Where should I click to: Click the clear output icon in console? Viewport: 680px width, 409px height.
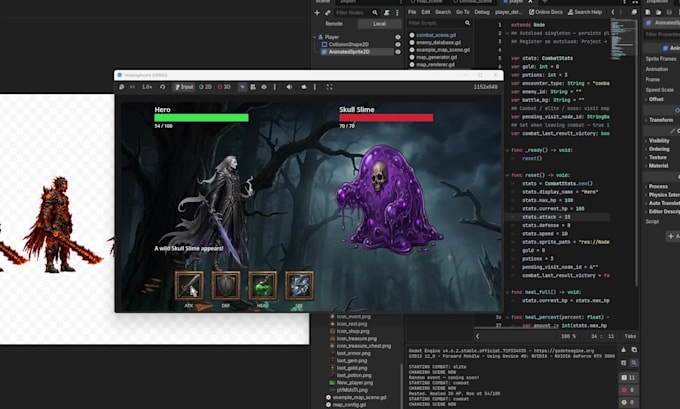623,350
